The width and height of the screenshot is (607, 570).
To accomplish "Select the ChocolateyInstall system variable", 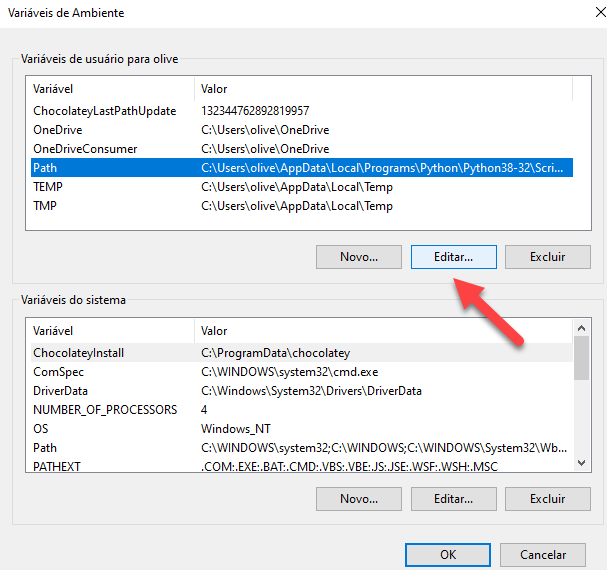I will pyautogui.click(x=302, y=353).
